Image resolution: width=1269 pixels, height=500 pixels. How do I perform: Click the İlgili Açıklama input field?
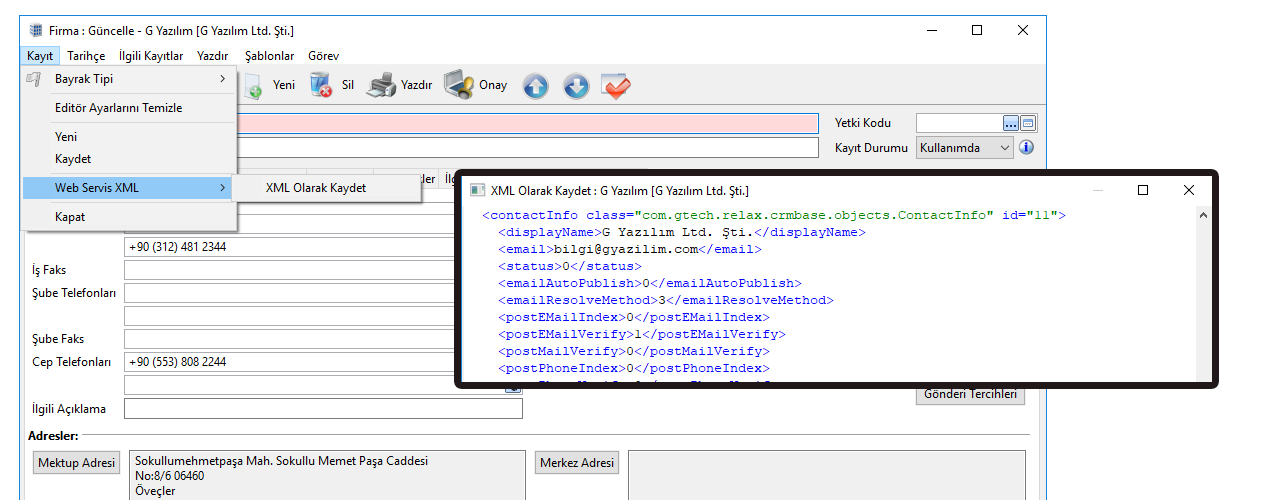[323, 409]
